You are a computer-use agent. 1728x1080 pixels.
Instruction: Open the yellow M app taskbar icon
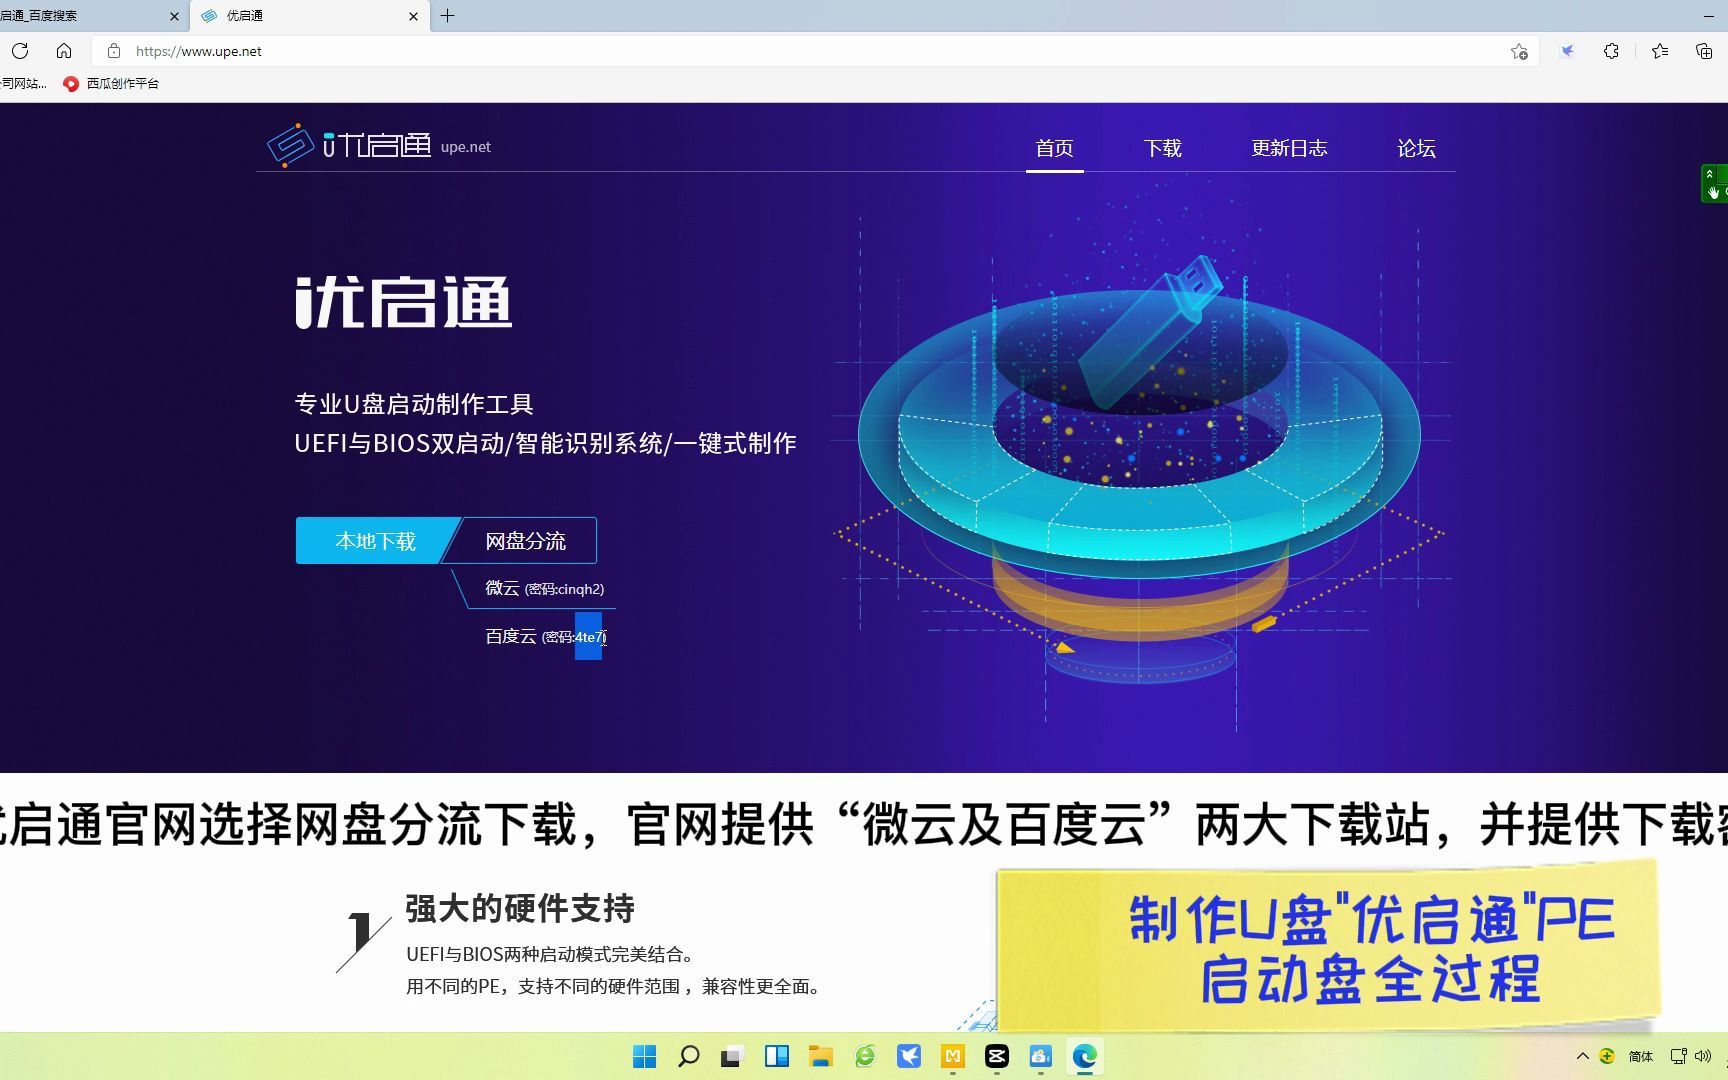click(x=952, y=1056)
